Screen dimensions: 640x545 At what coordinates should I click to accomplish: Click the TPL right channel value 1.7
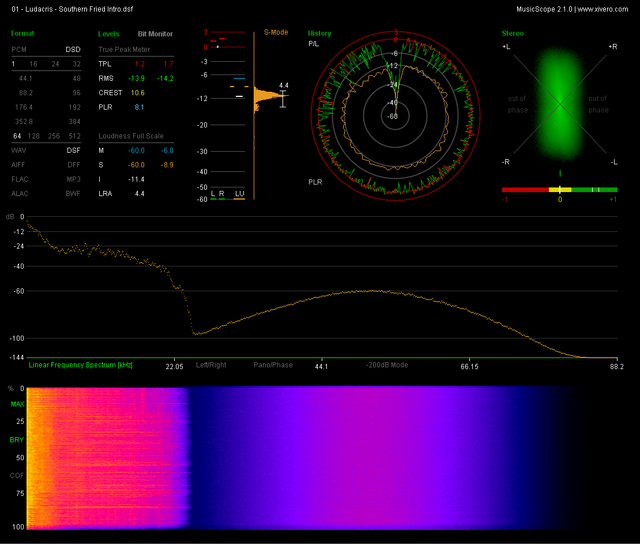[168, 64]
